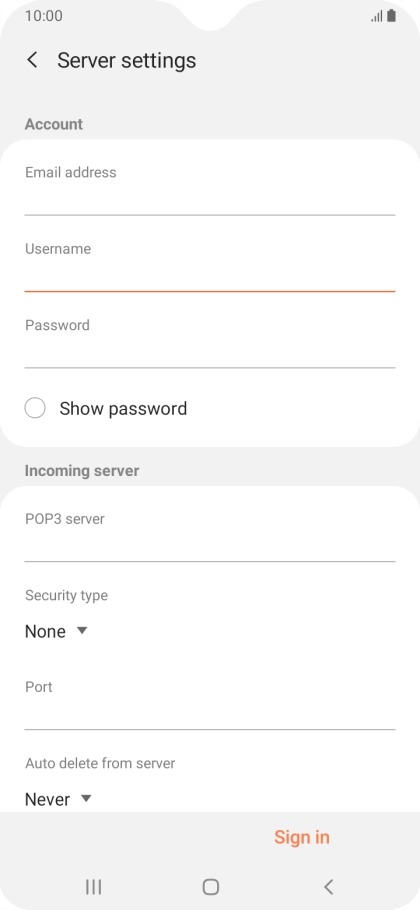
Task: Tap the clock showing 10:00
Action: (44, 16)
